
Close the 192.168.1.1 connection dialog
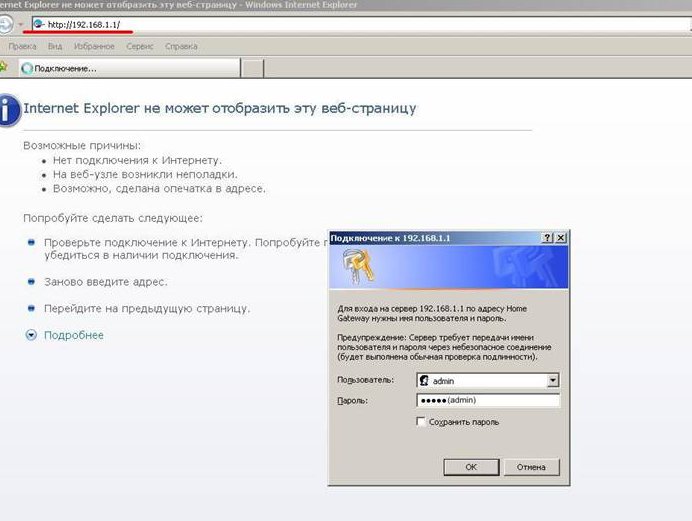click(560, 238)
